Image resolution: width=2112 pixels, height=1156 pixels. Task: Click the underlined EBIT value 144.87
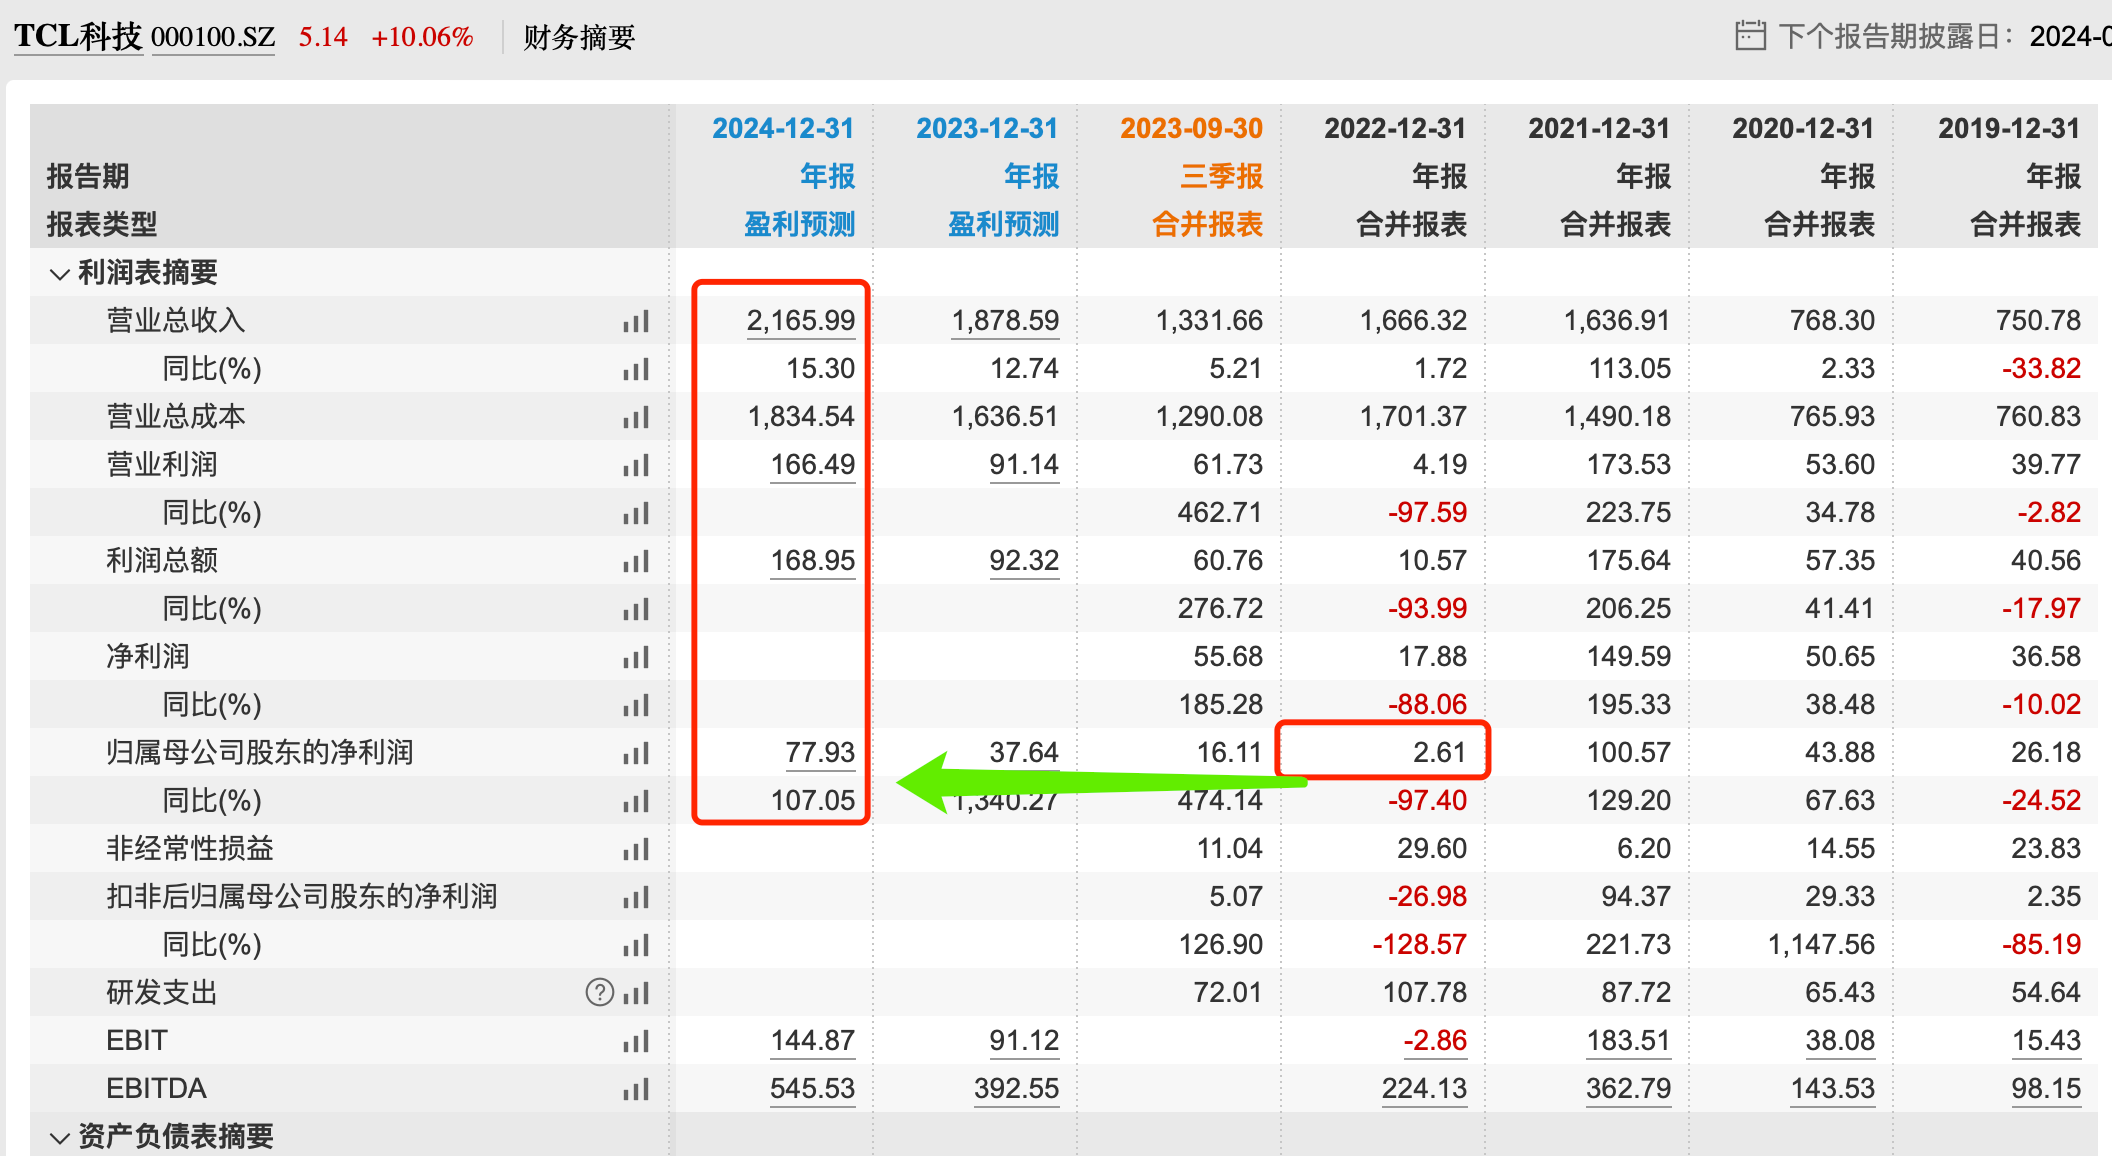(813, 1041)
